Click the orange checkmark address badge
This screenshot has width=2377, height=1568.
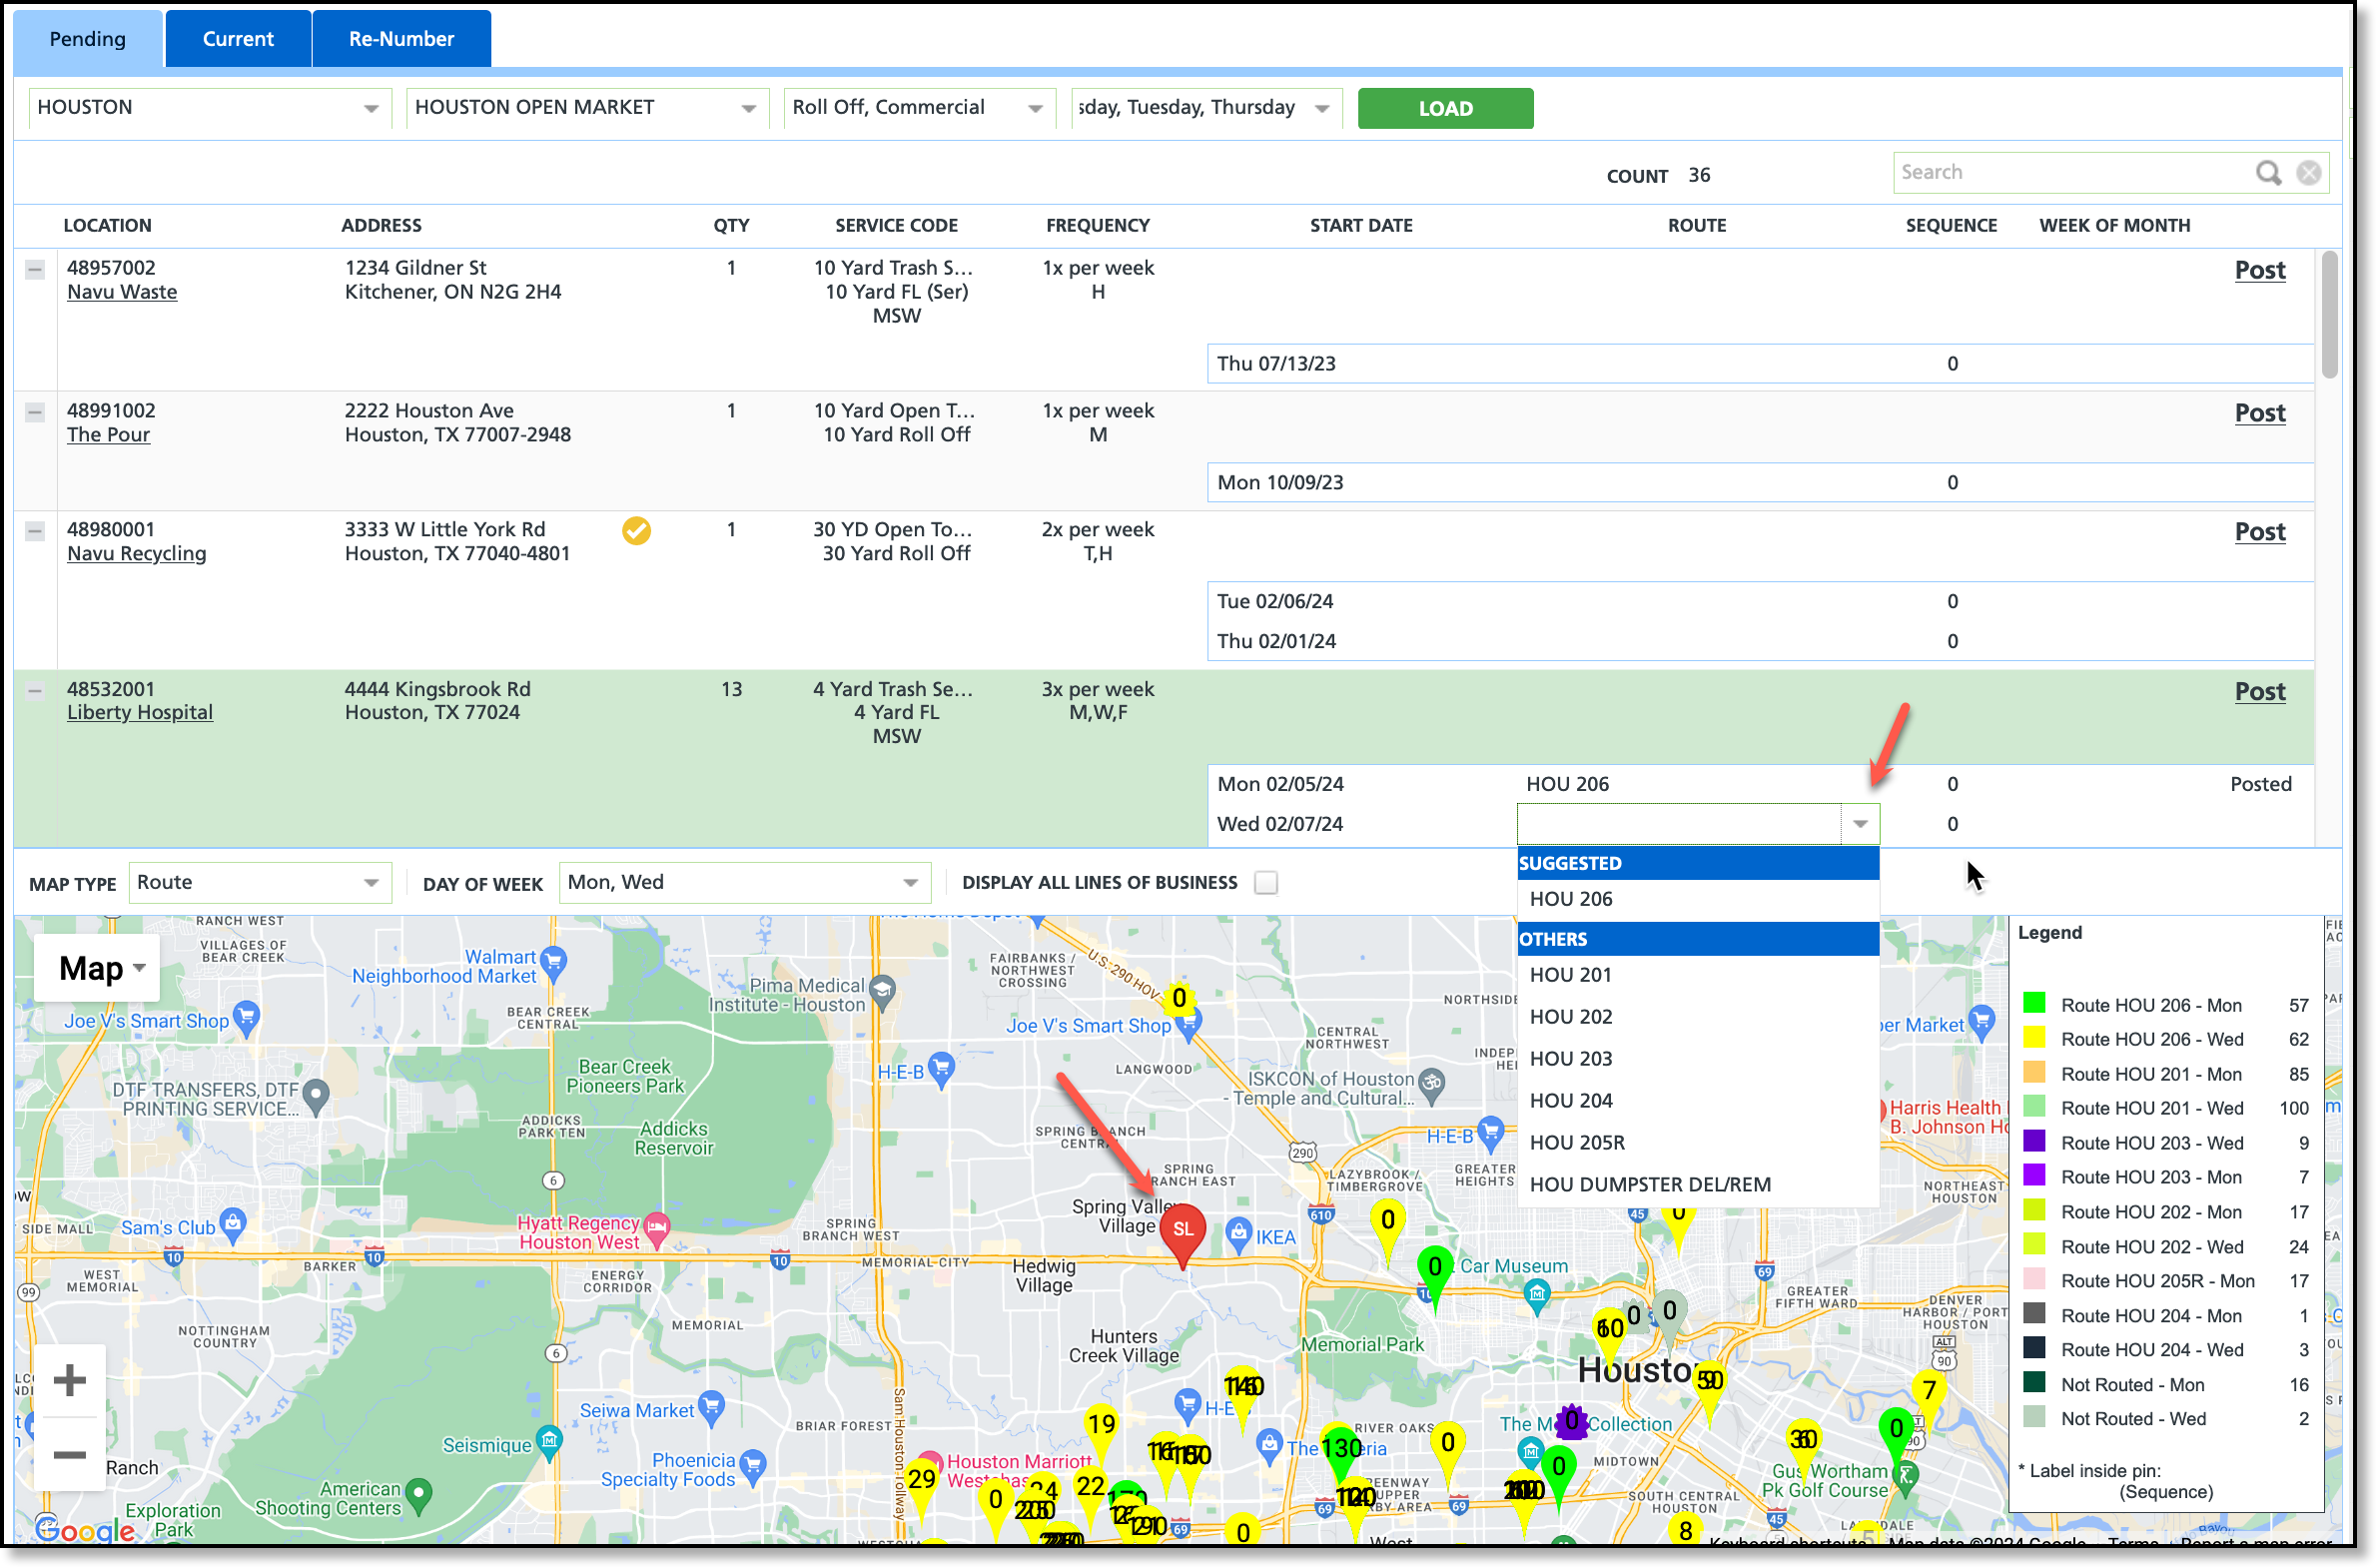click(636, 530)
